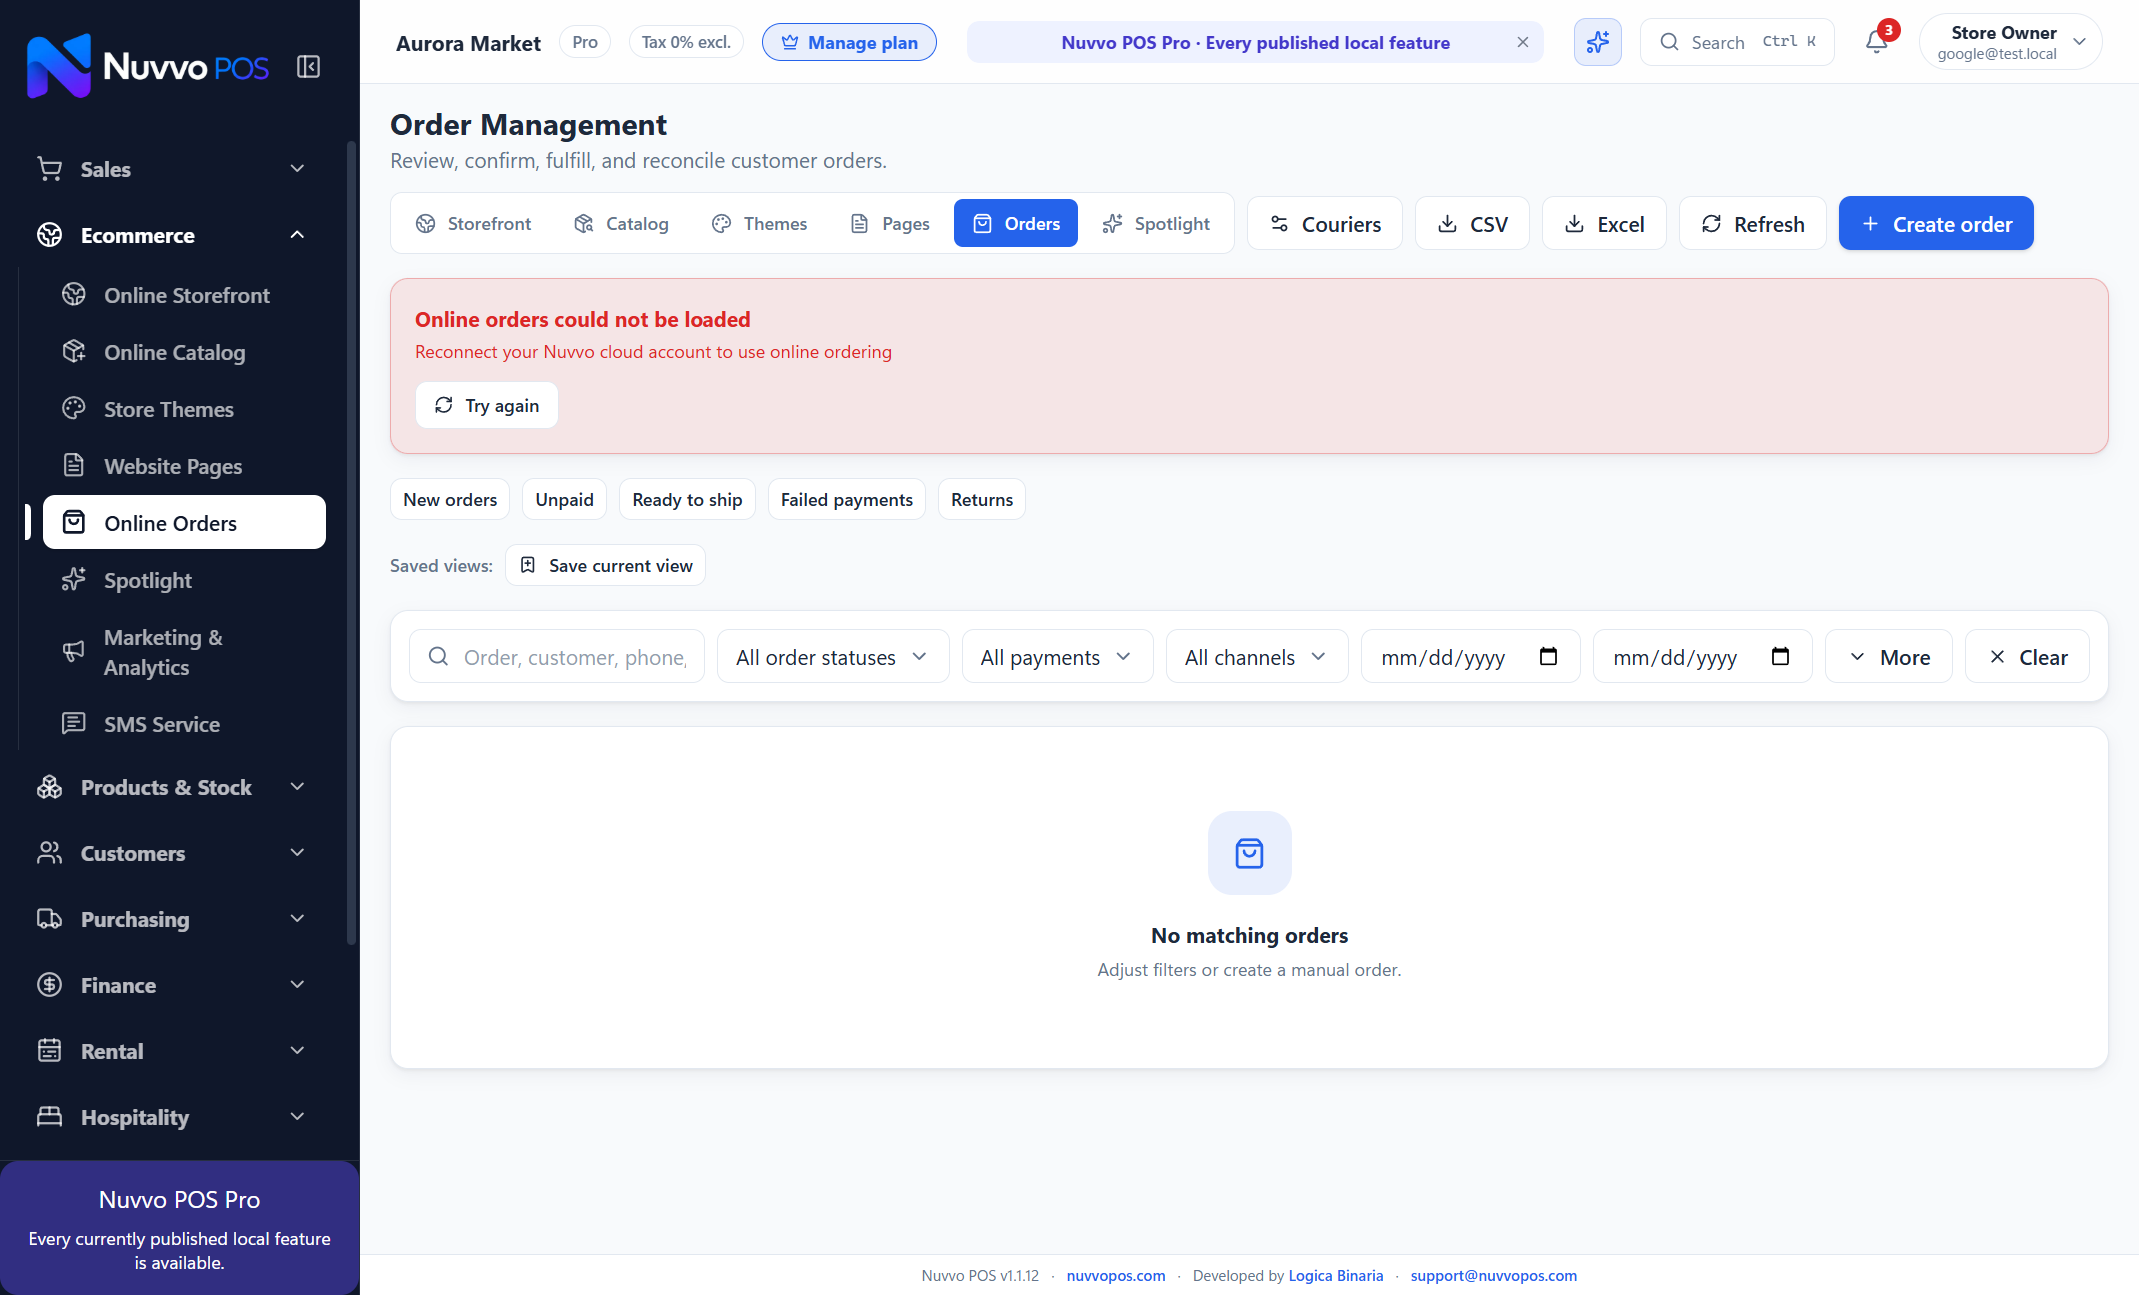
Task: Collapse the sidebar panel icon
Action: pos(308,67)
